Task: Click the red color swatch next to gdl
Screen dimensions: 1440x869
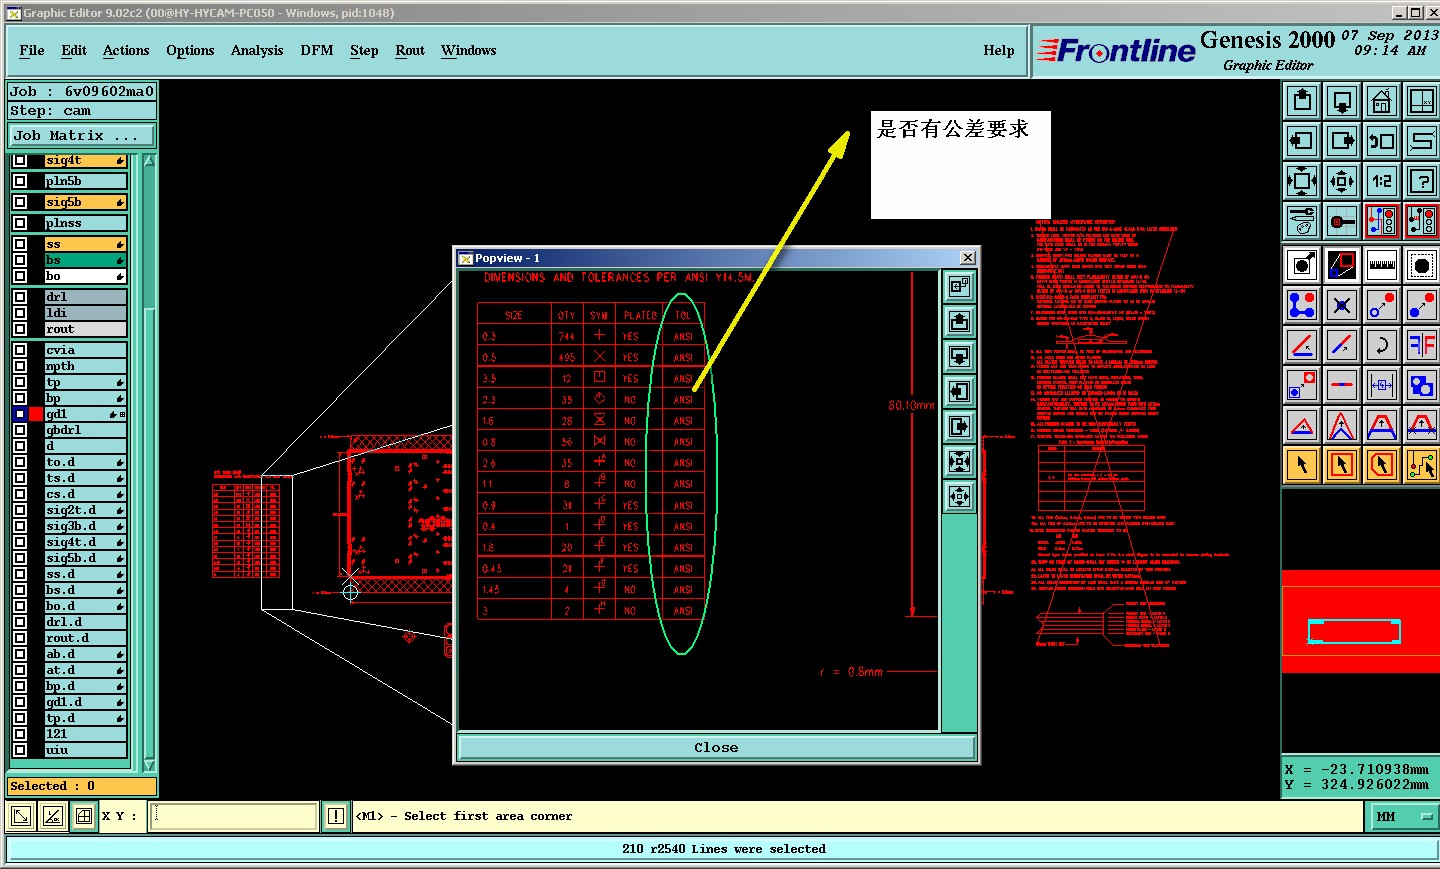Action: [x=36, y=414]
